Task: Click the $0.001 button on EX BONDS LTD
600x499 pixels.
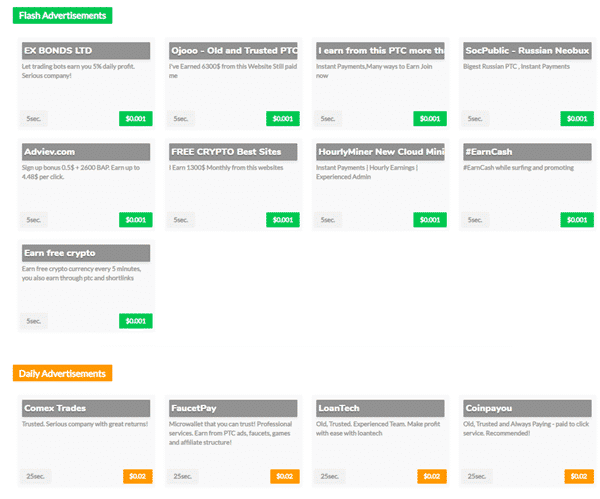Action: (135, 119)
